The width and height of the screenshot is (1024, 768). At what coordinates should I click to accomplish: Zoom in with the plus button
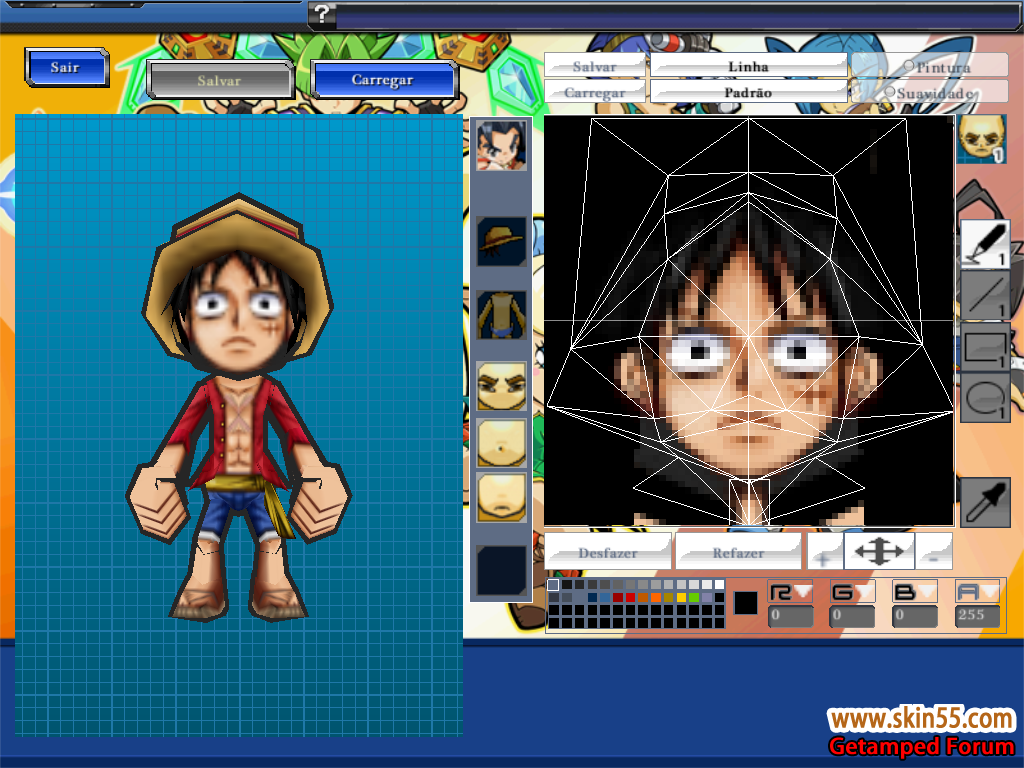point(825,552)
